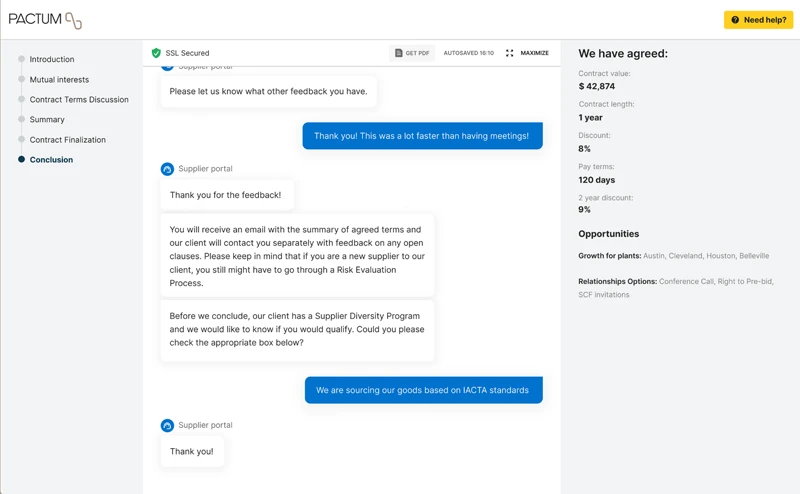Jump to the Summary step
Screen dimensions: 800x494
click(47, 120)
